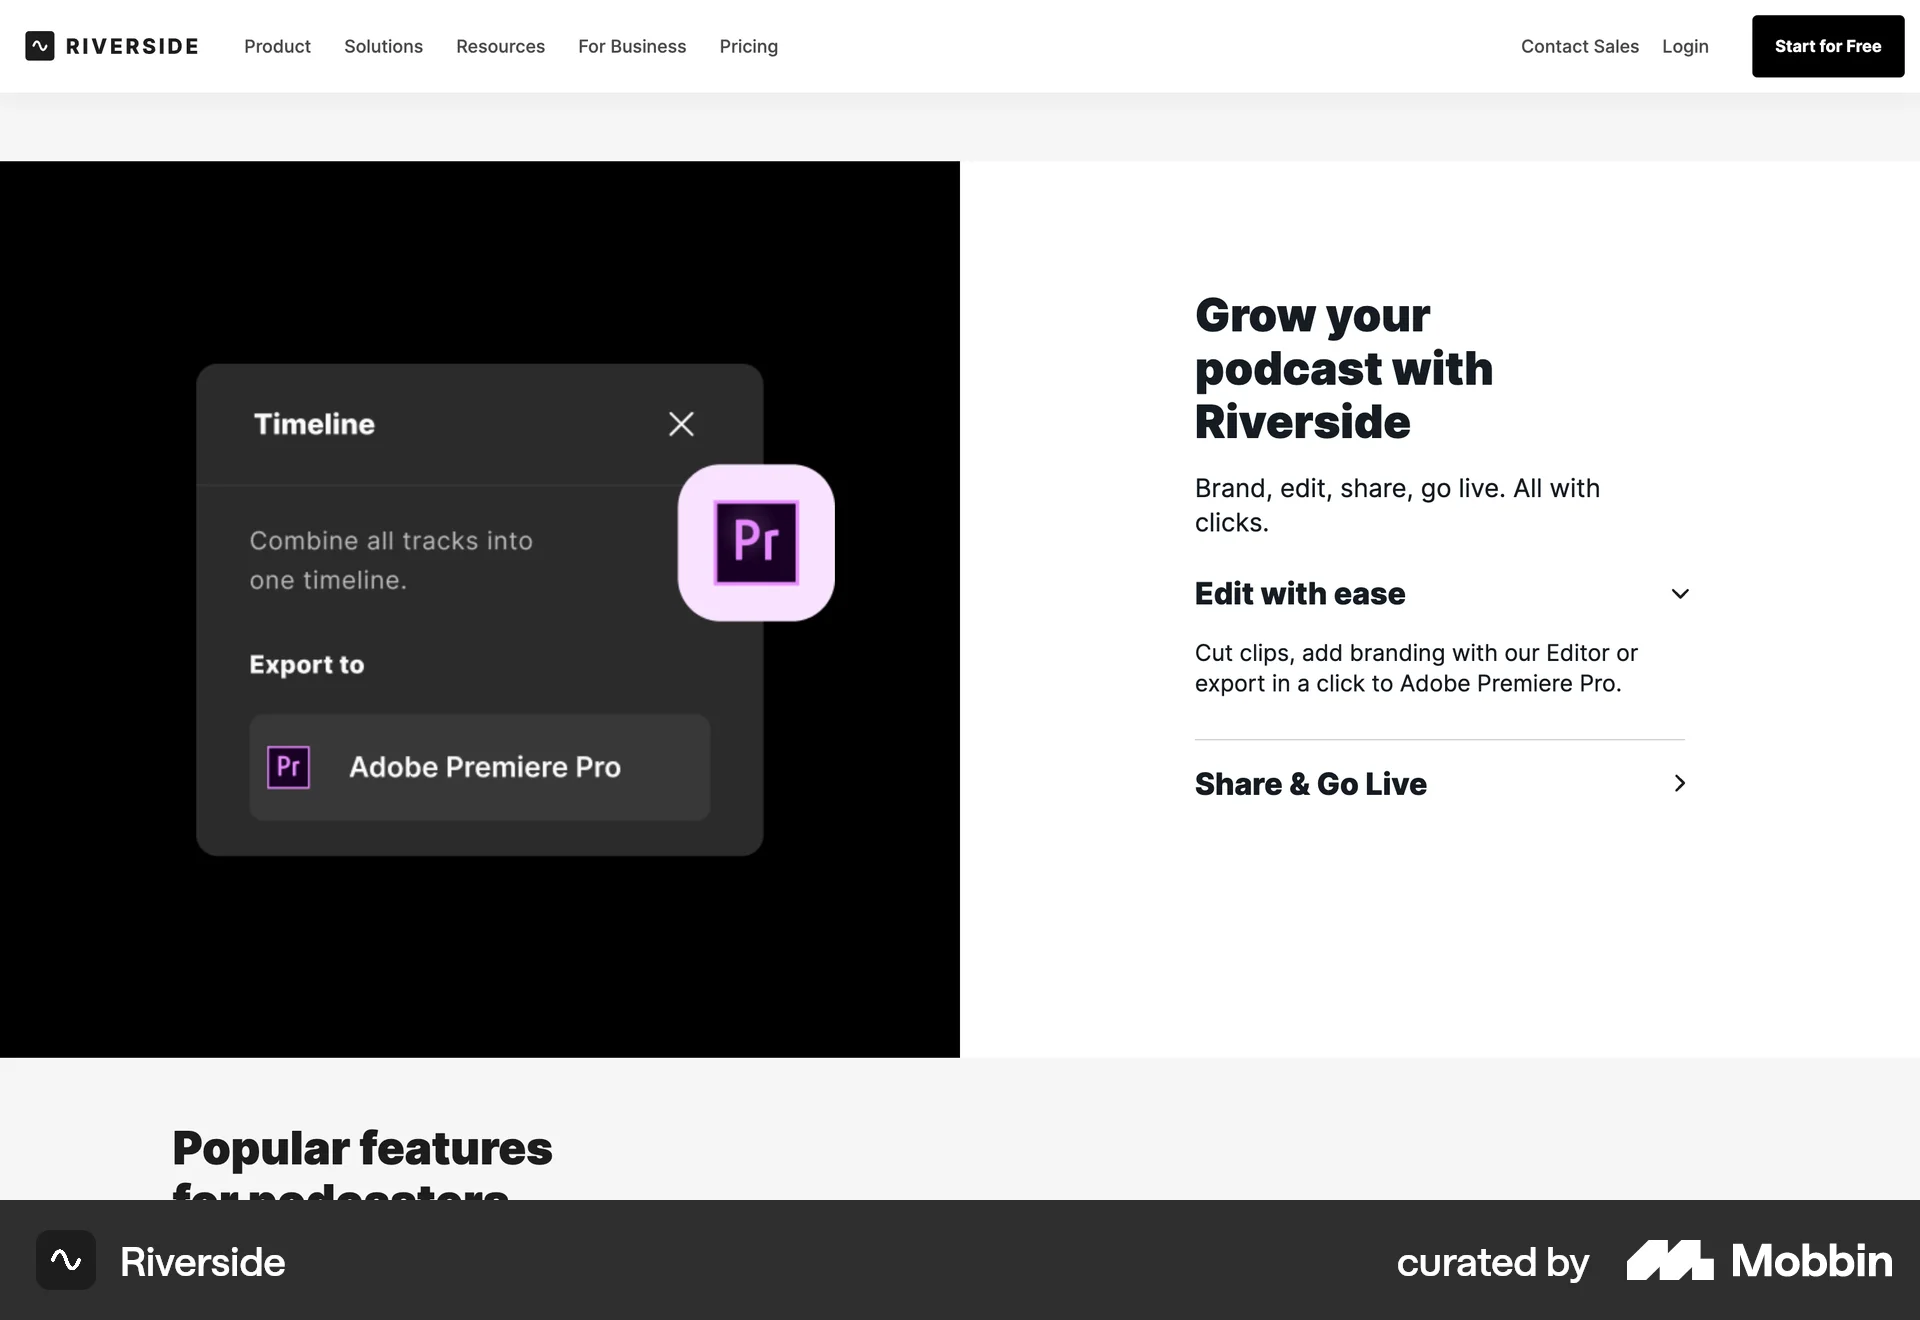The image size is (1920, 1320).
Task: Select For Business in the navigation
Action: pos(632,46)
